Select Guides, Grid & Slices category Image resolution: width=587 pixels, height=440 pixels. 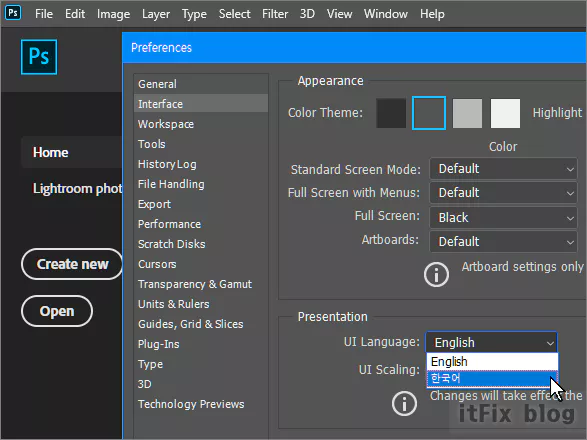point(201,324)
